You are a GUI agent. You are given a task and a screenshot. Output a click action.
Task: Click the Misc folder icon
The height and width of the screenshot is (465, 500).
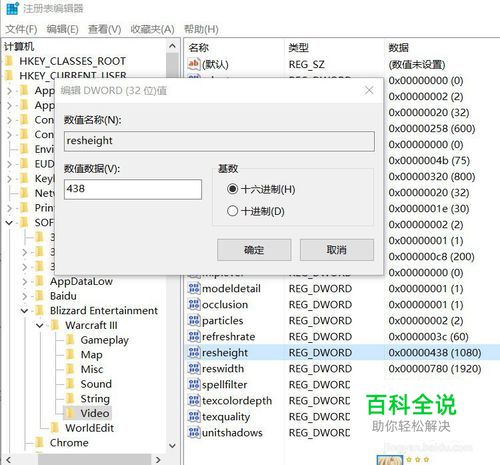[x=70, y=369]
